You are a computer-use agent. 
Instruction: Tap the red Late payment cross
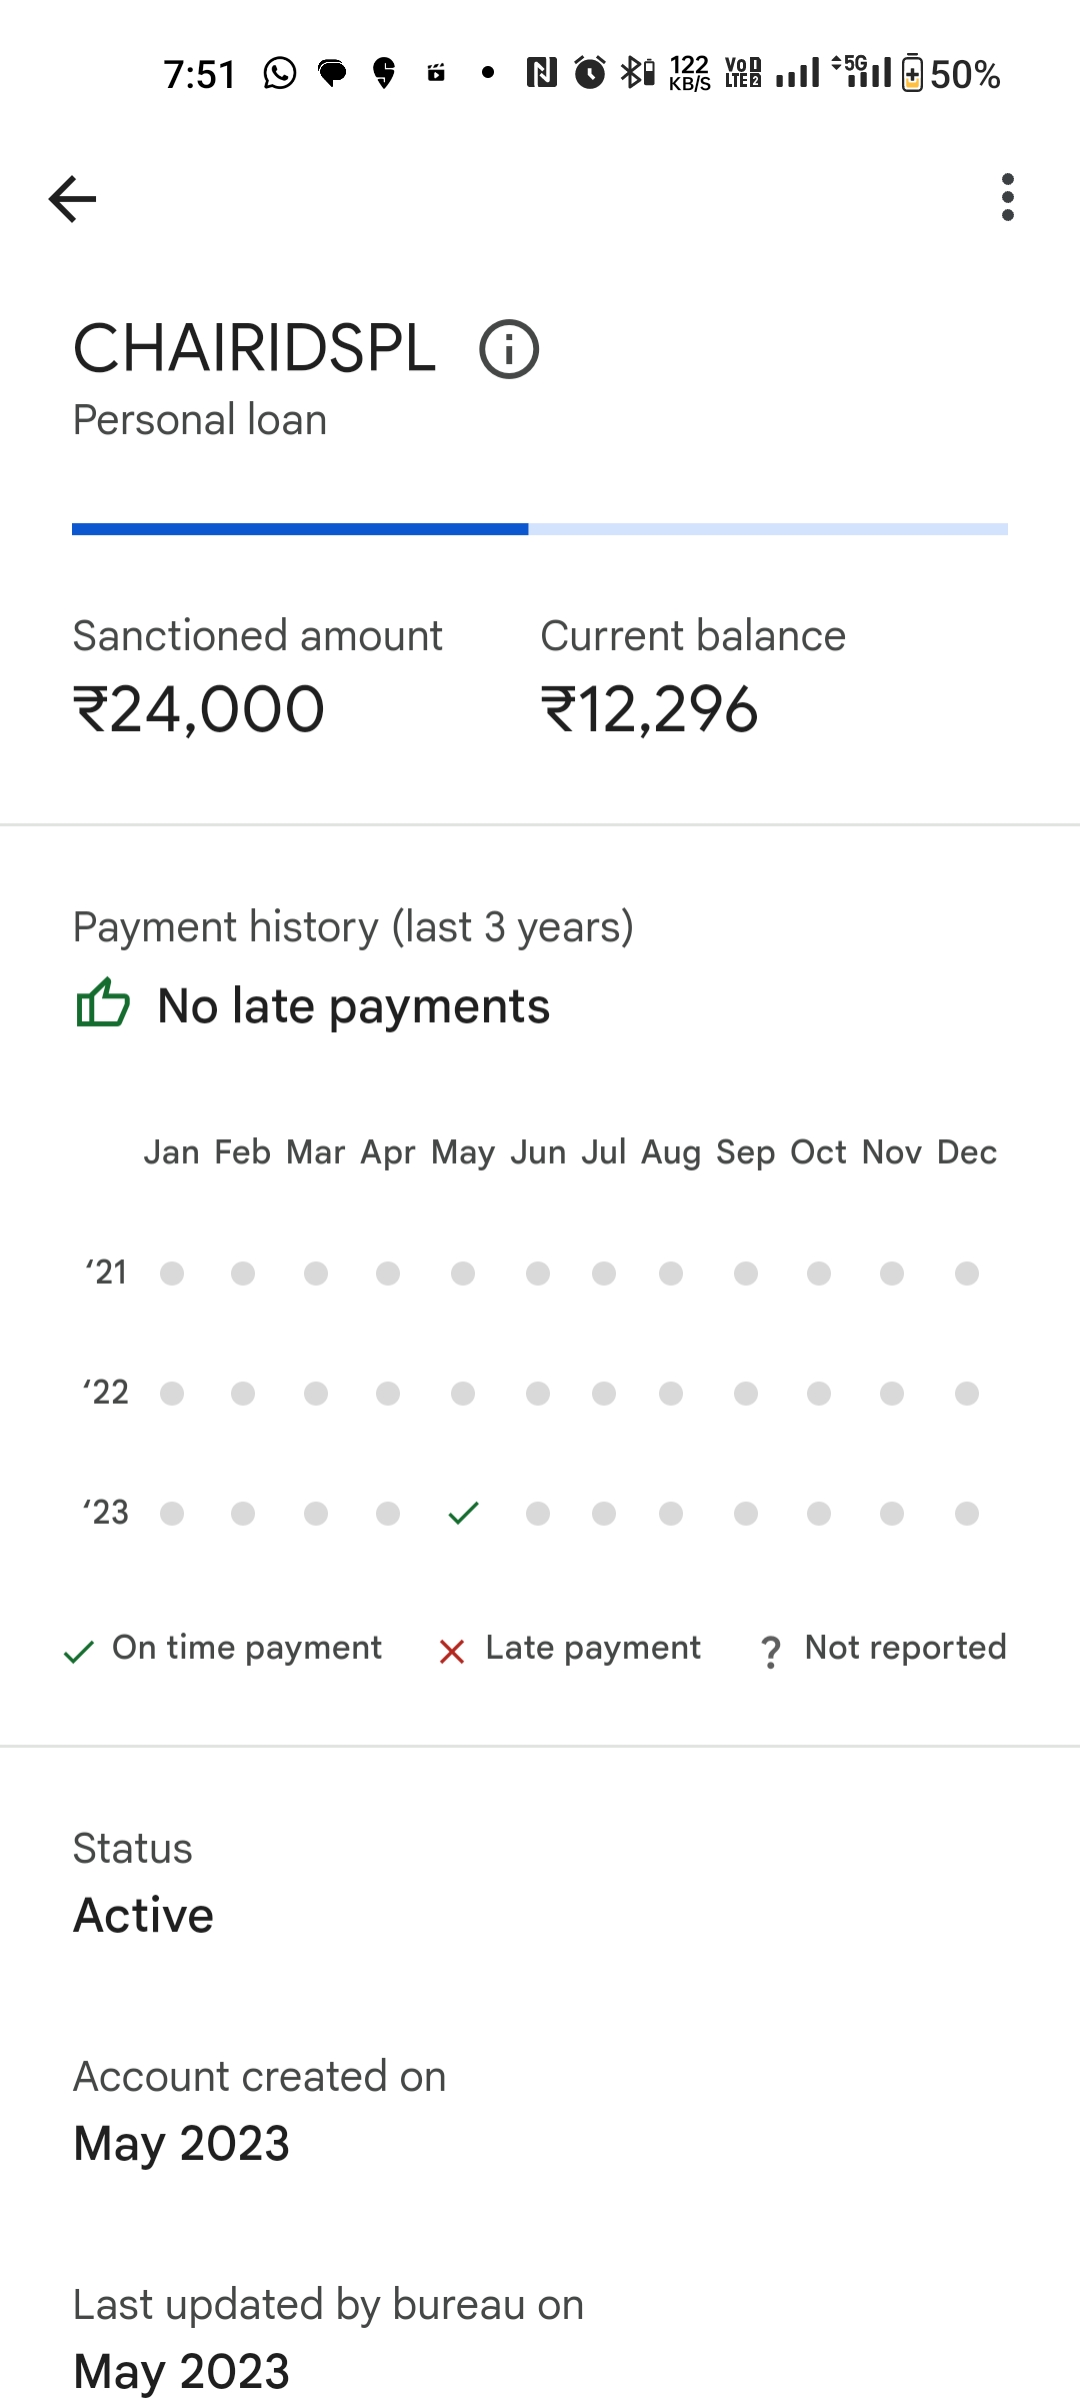pyautogui.click(x=452, y=1651)
